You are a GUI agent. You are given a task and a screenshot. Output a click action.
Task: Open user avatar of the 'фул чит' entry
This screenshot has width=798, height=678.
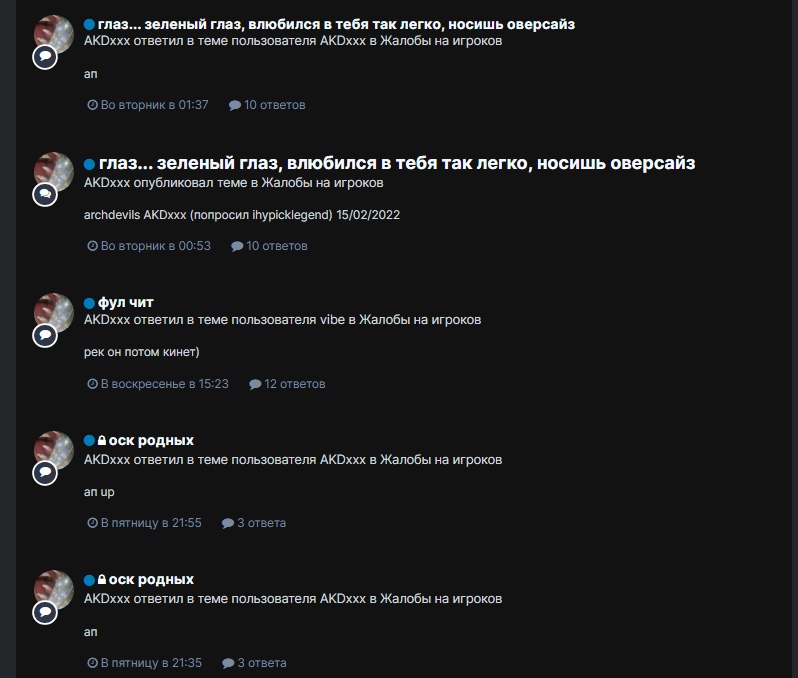54,313
